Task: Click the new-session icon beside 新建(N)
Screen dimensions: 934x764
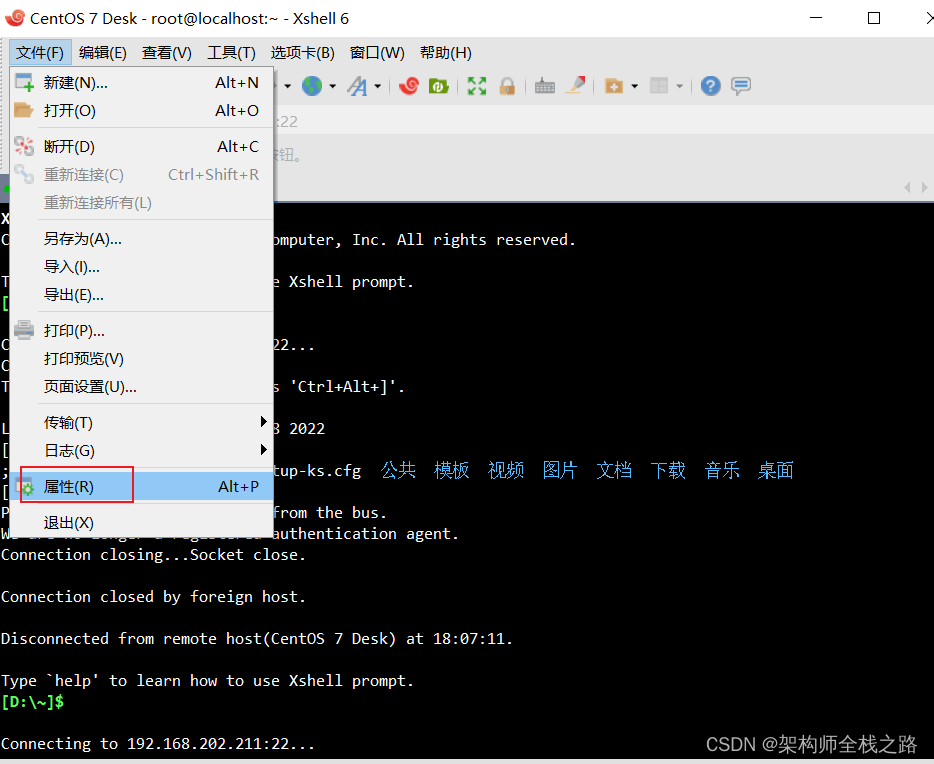Action: (24, 82)
